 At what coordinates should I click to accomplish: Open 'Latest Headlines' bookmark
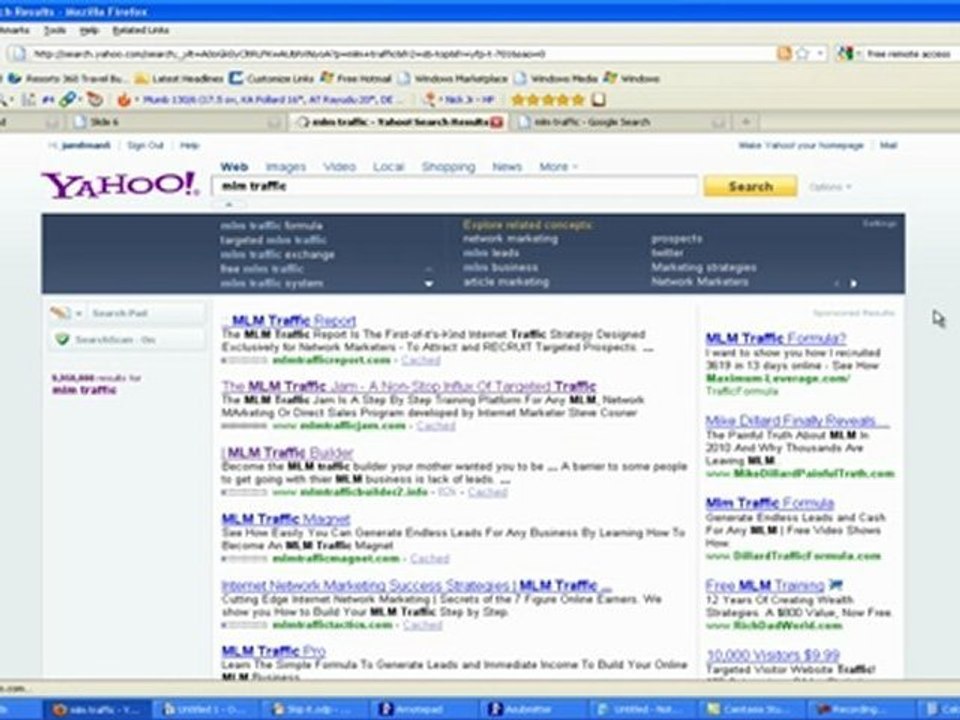click(179, 78)
